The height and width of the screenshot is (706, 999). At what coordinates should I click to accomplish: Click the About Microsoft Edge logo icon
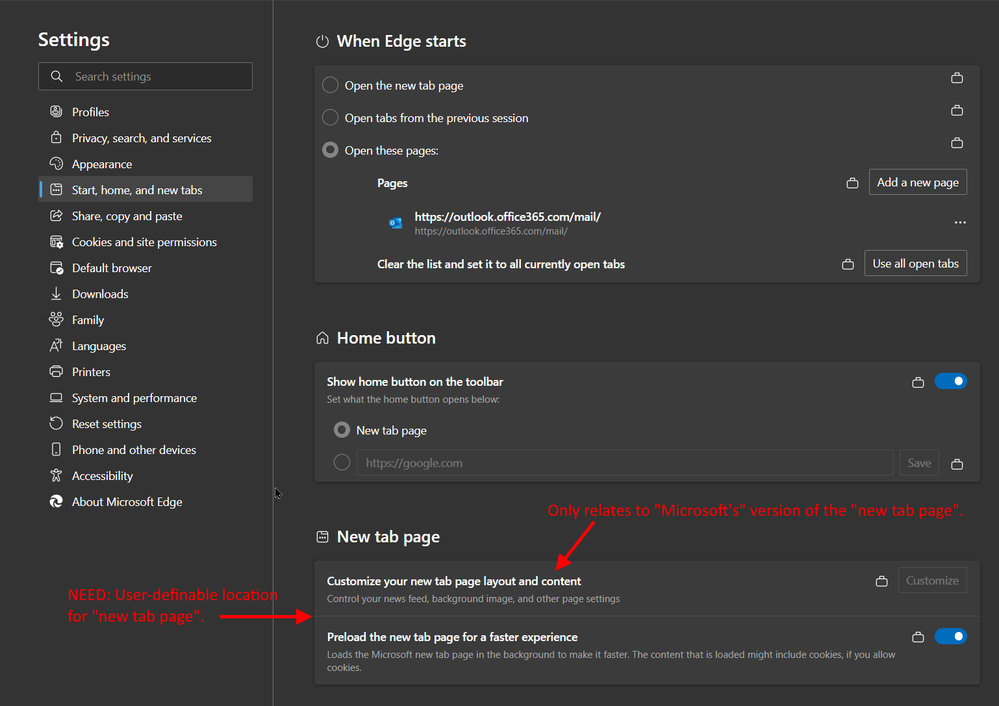pos(56,502)
